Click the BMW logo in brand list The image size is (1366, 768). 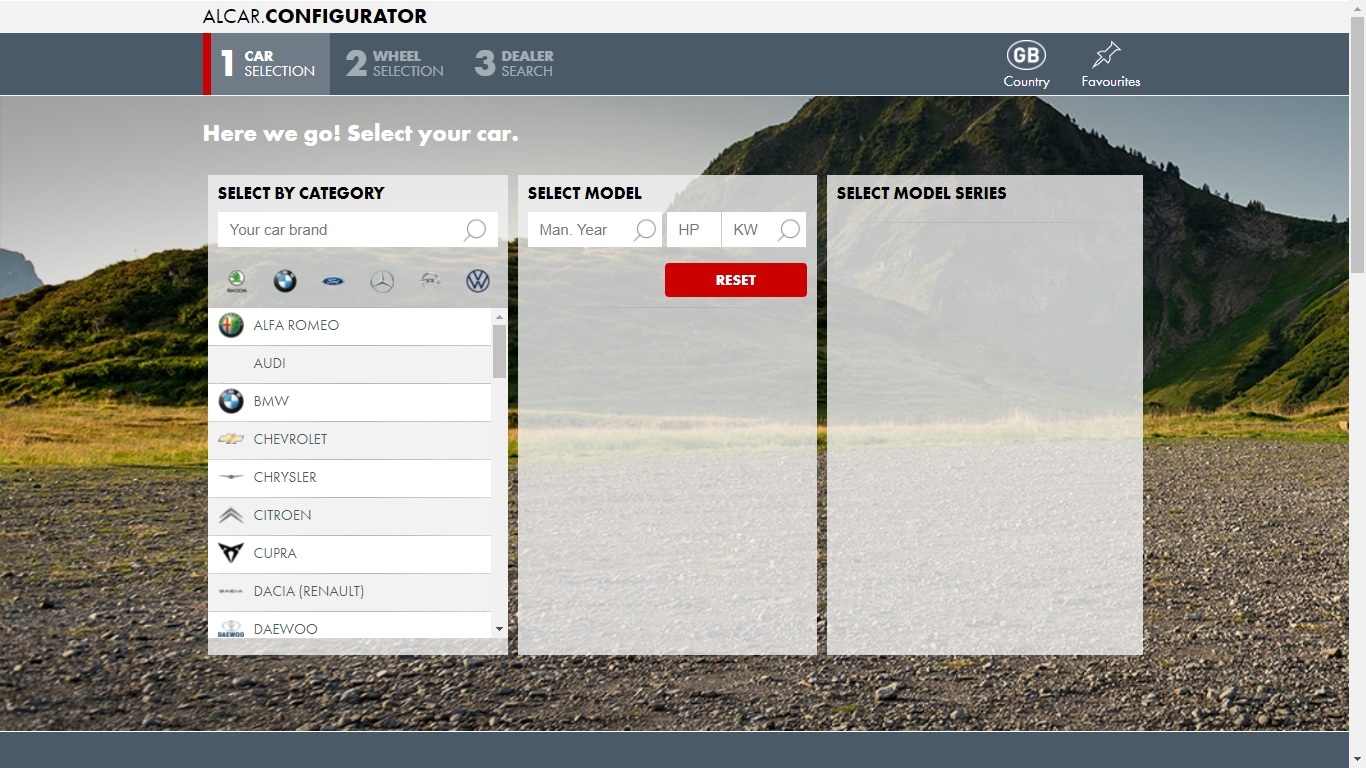pos(231,401)
